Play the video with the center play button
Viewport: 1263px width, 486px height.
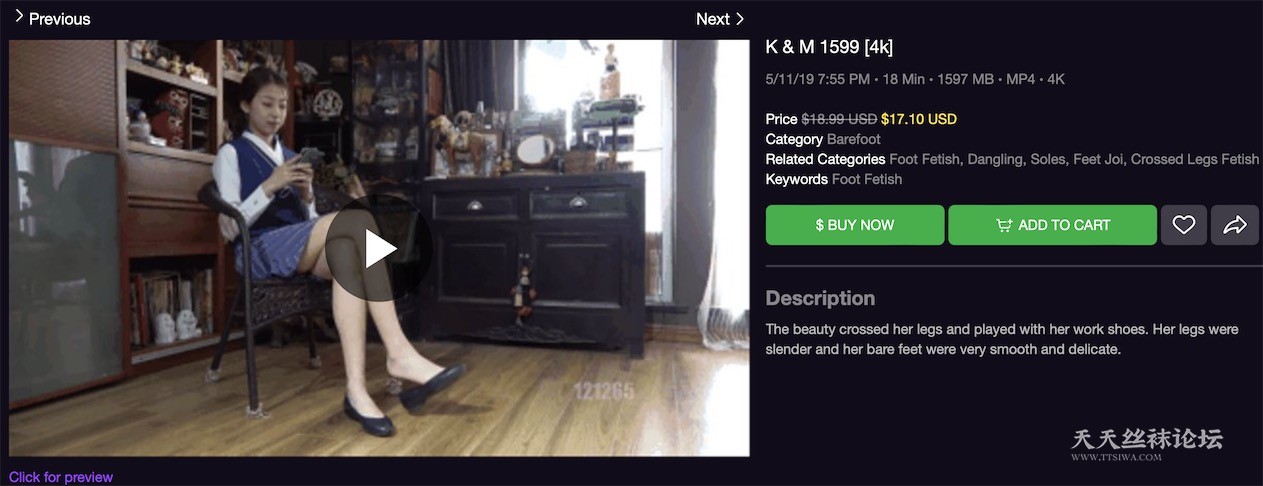[x=379, y=248]
